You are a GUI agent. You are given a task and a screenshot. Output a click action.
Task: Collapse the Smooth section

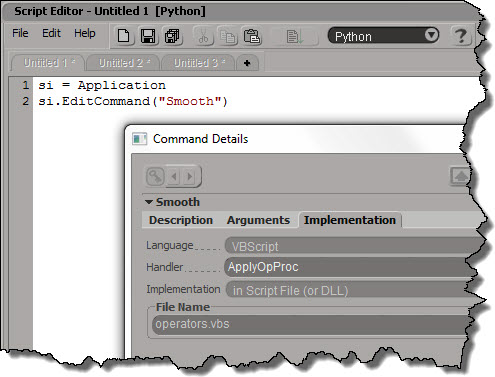click(149, 202)
